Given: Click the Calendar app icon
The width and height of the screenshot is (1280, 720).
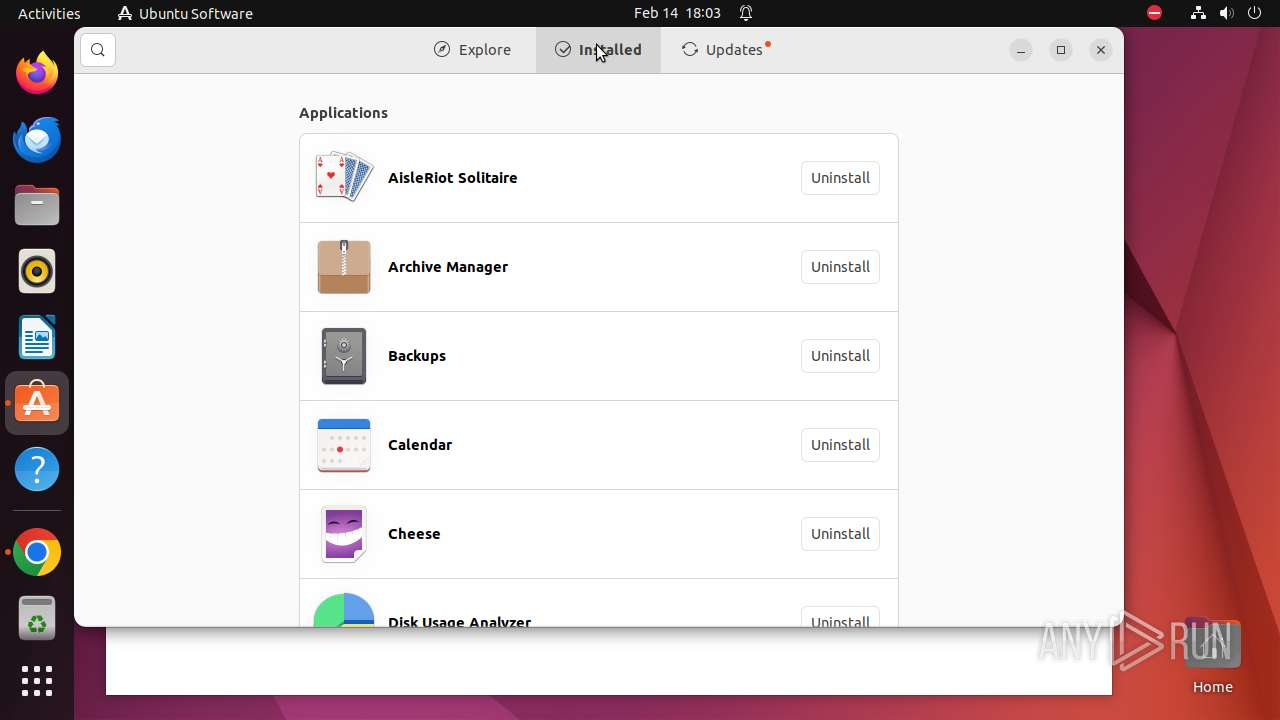Looking at the screenshot, I should pyautogui.click(x=344, y=445).
